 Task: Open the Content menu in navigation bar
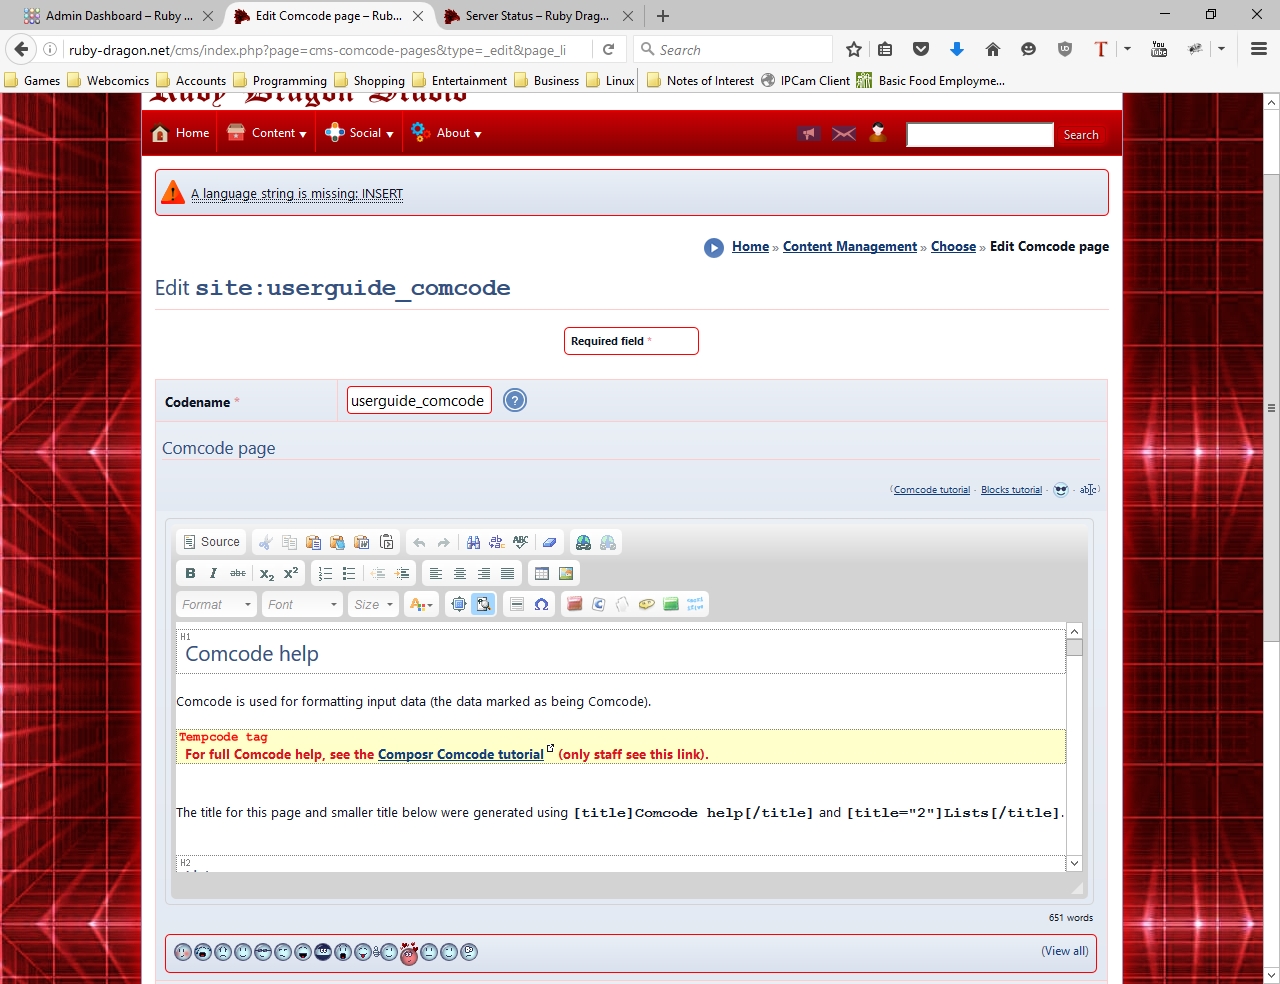click(x=267, y=133)
